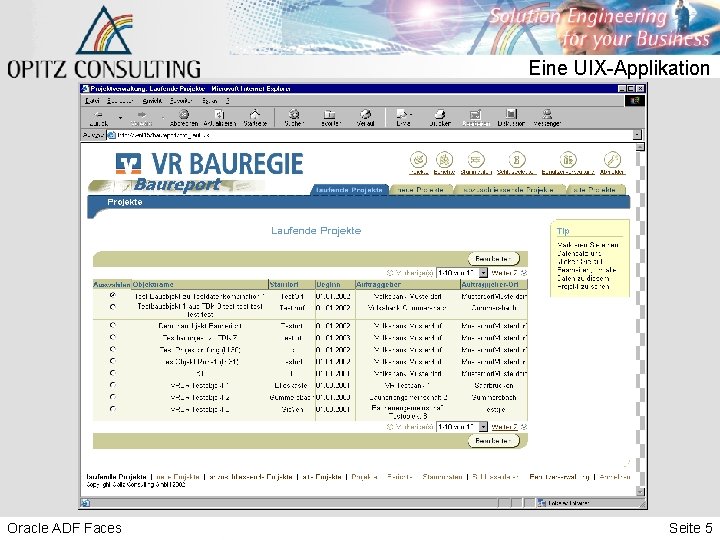Viewport: 720px width, 540px height.
Task: Open the Favoriten folder toolbar icon
Action: [330, 114]
